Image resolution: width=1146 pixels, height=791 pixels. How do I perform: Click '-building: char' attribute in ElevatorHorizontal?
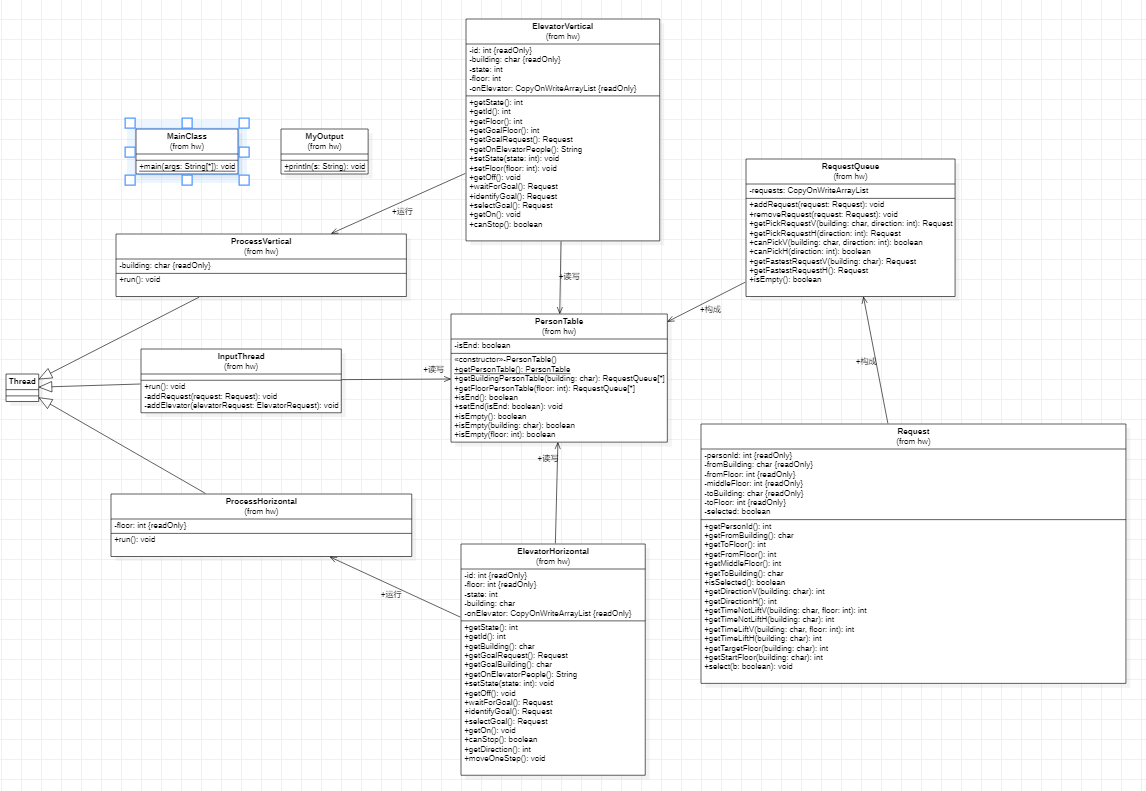click(490, 604)
